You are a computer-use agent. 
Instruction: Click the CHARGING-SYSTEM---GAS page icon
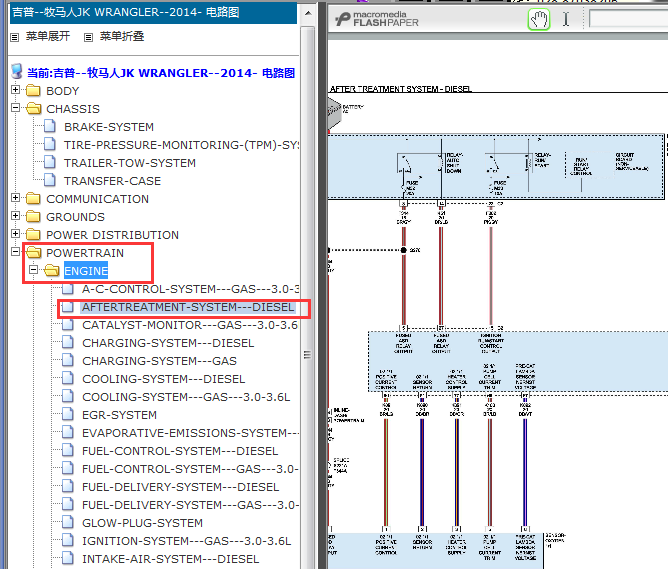(x=68, y=360)
